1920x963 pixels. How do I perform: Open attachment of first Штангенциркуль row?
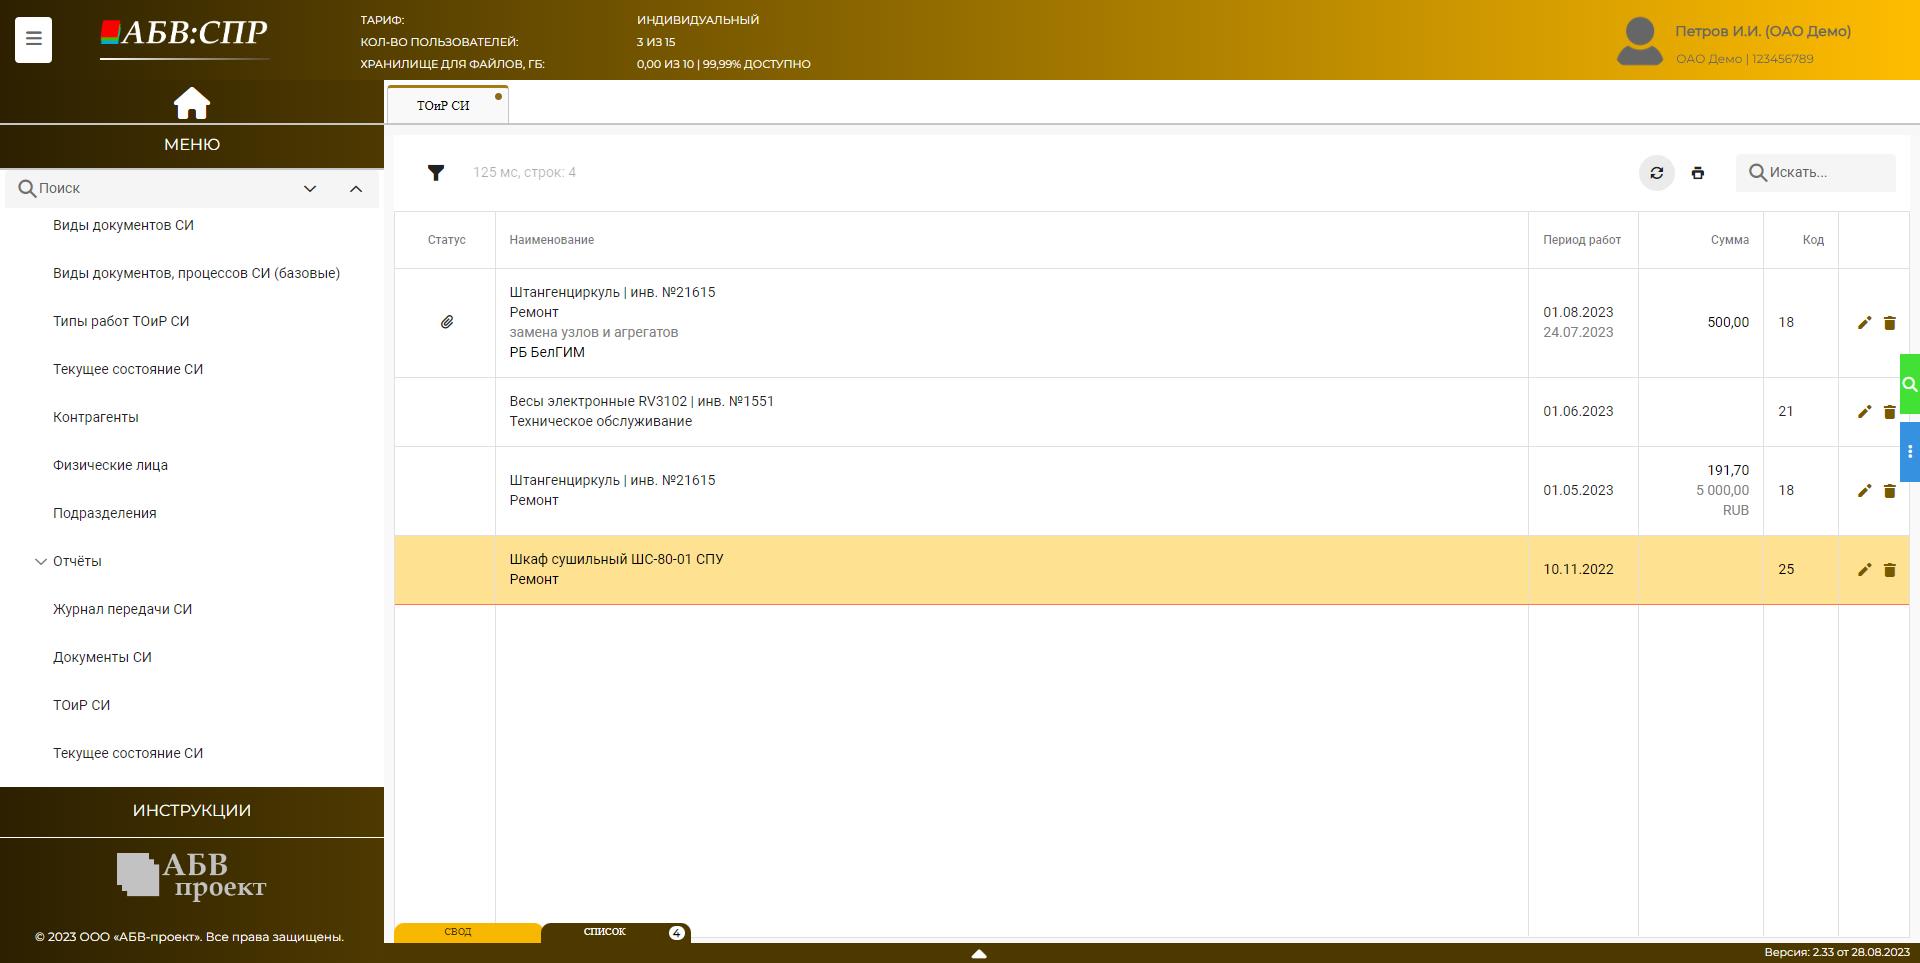(x=447, y=322)
